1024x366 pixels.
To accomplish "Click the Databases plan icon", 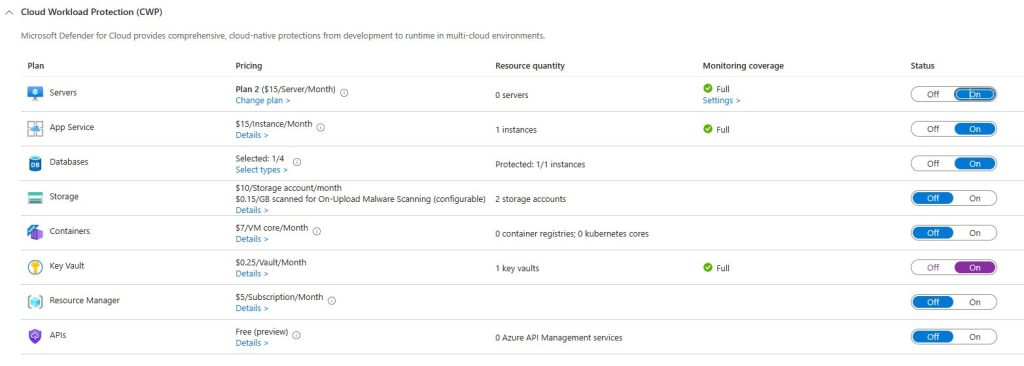I will click(35, 163).
